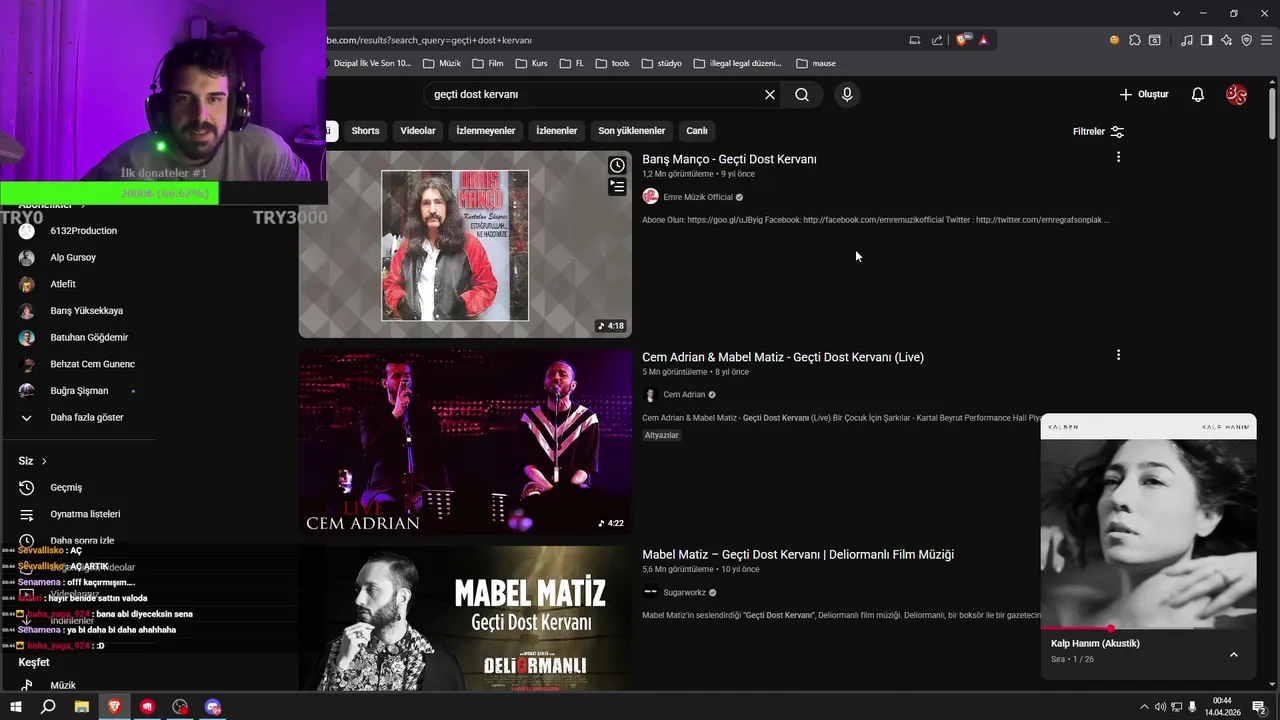Start voice search with microphone icon

click(847, 94)
